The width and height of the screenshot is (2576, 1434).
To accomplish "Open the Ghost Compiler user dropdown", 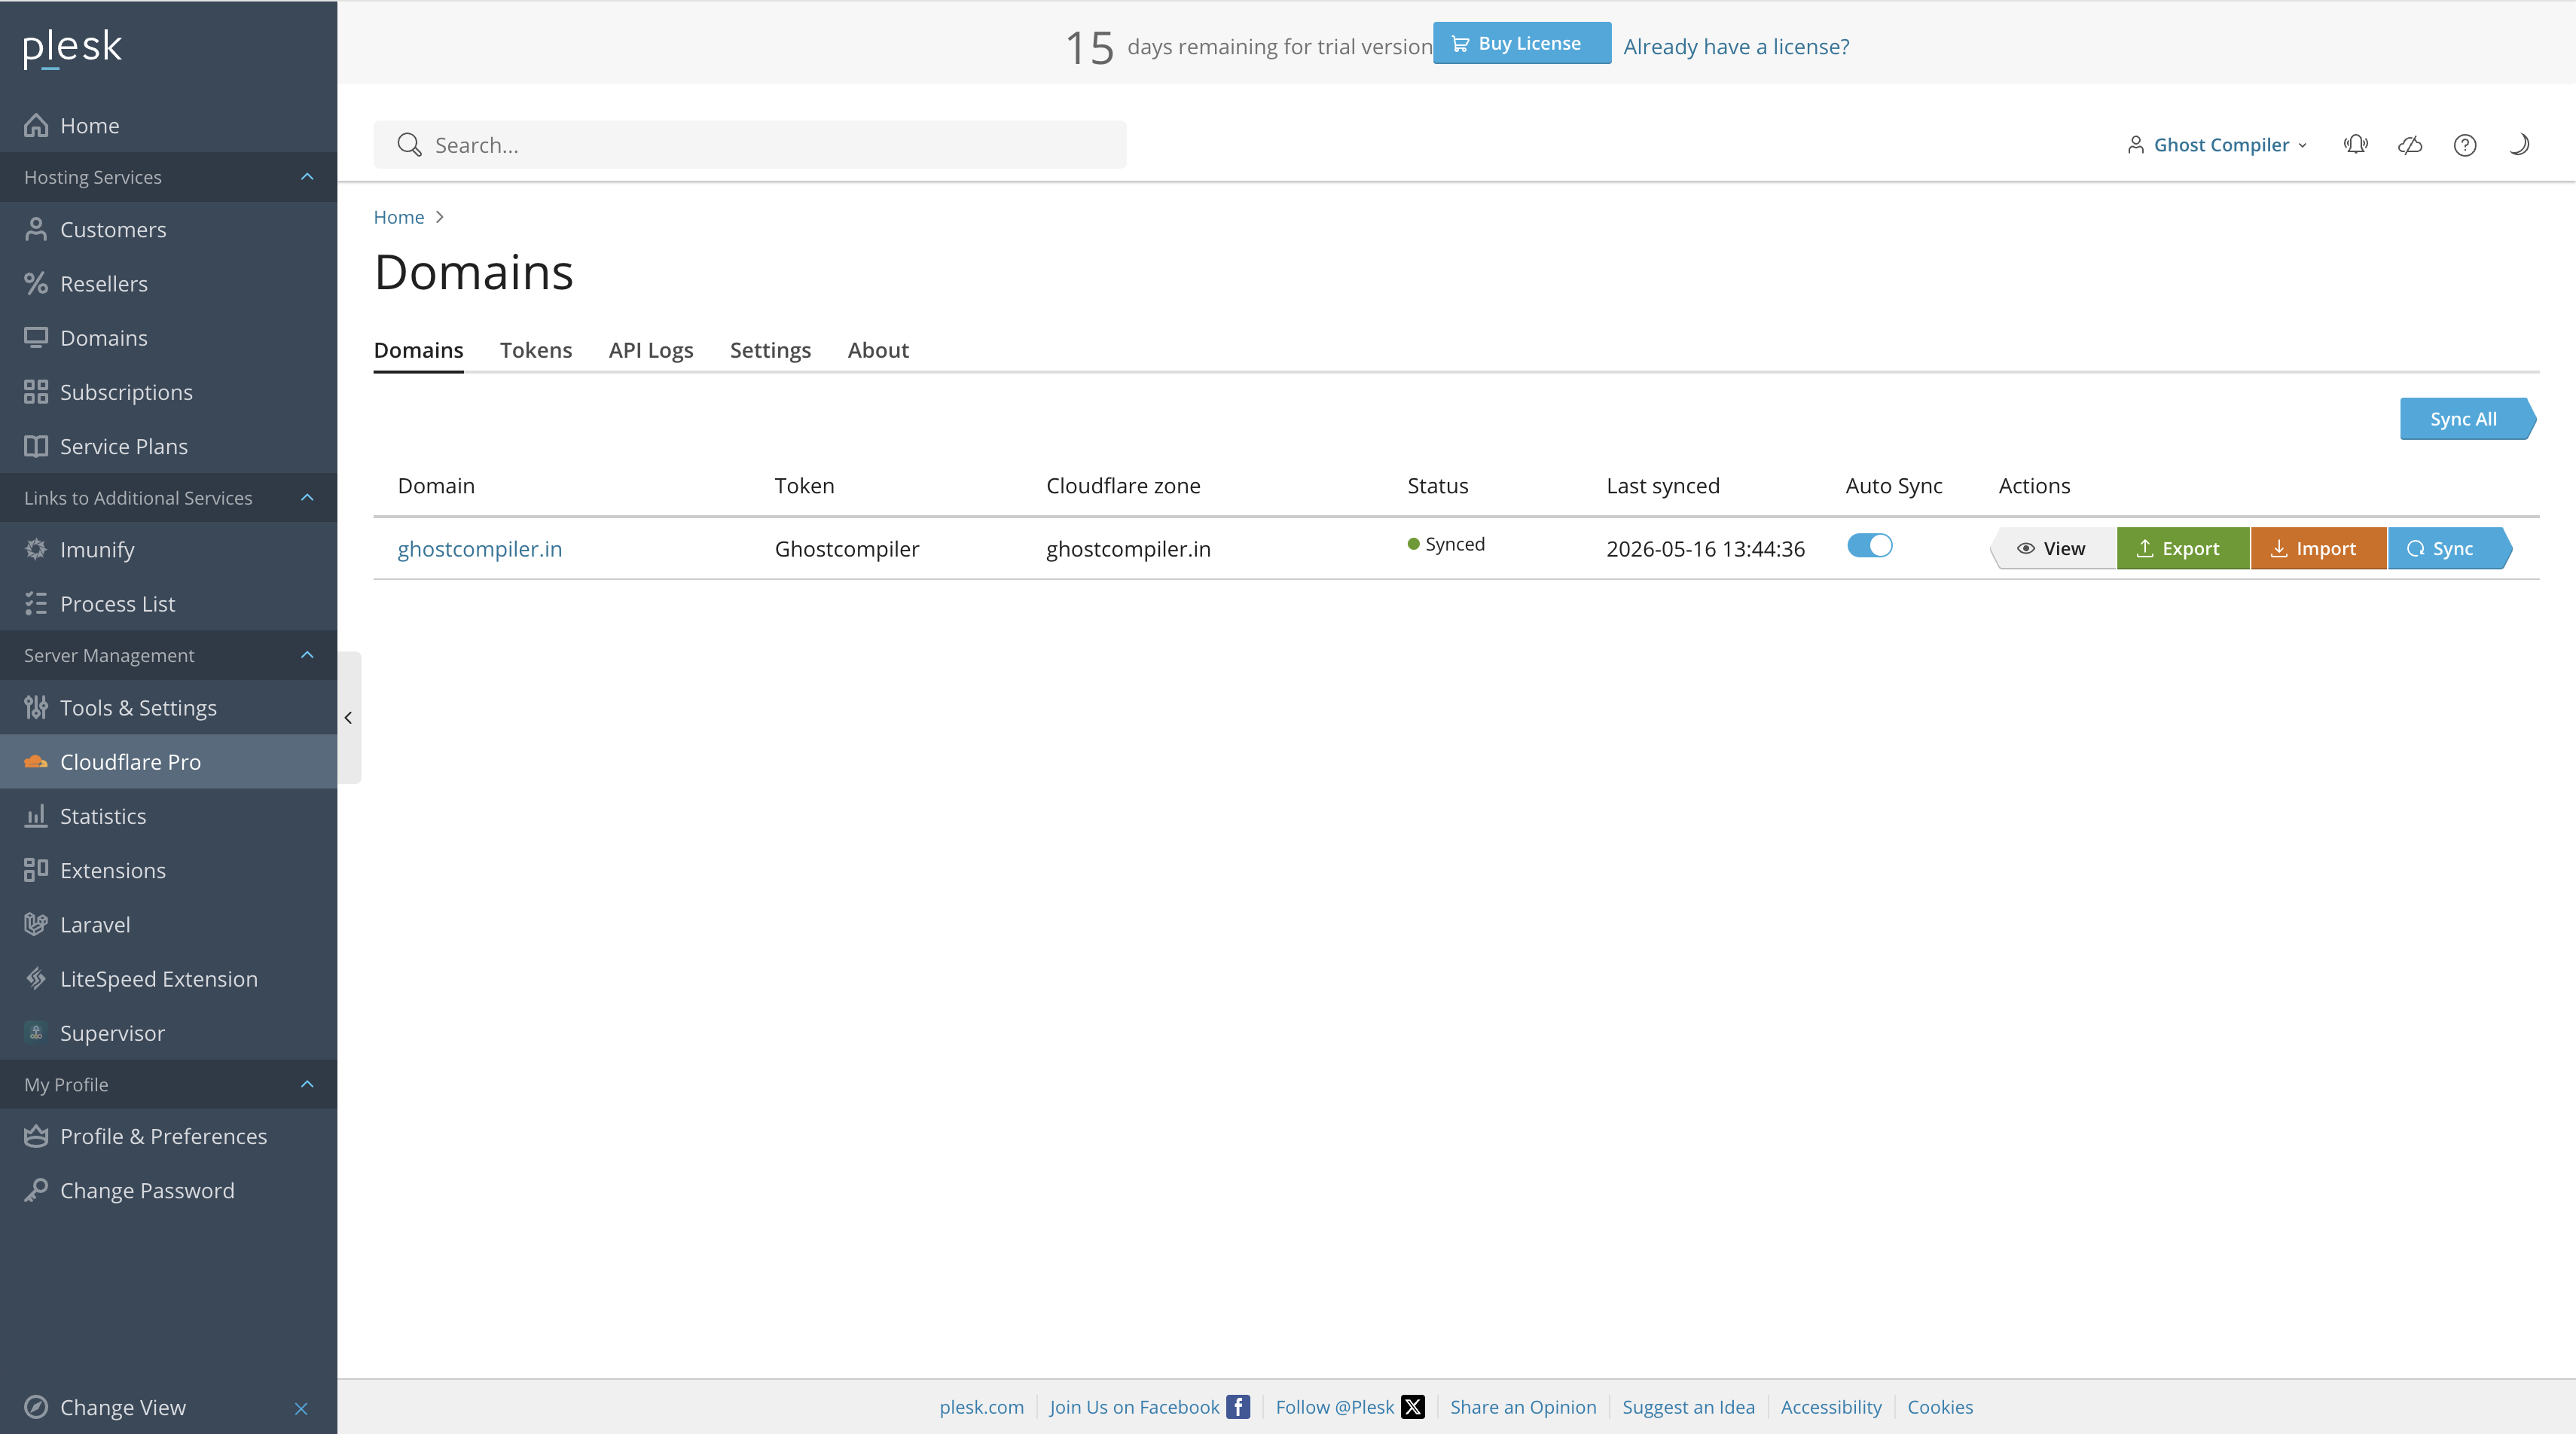I will pyautogui.click(x=2218, y=145).
